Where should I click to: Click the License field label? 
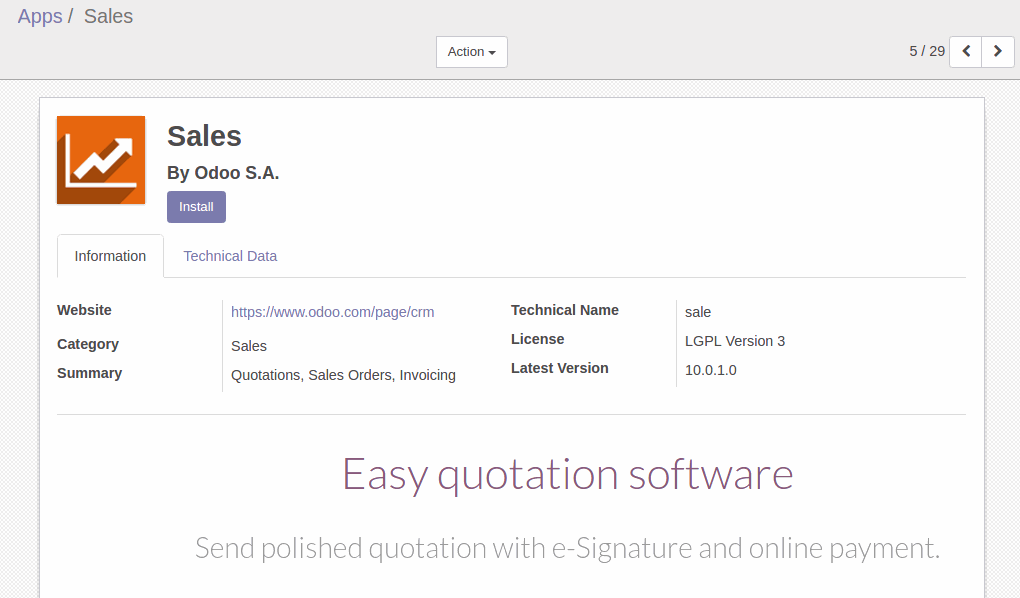(x=537, y=340)
